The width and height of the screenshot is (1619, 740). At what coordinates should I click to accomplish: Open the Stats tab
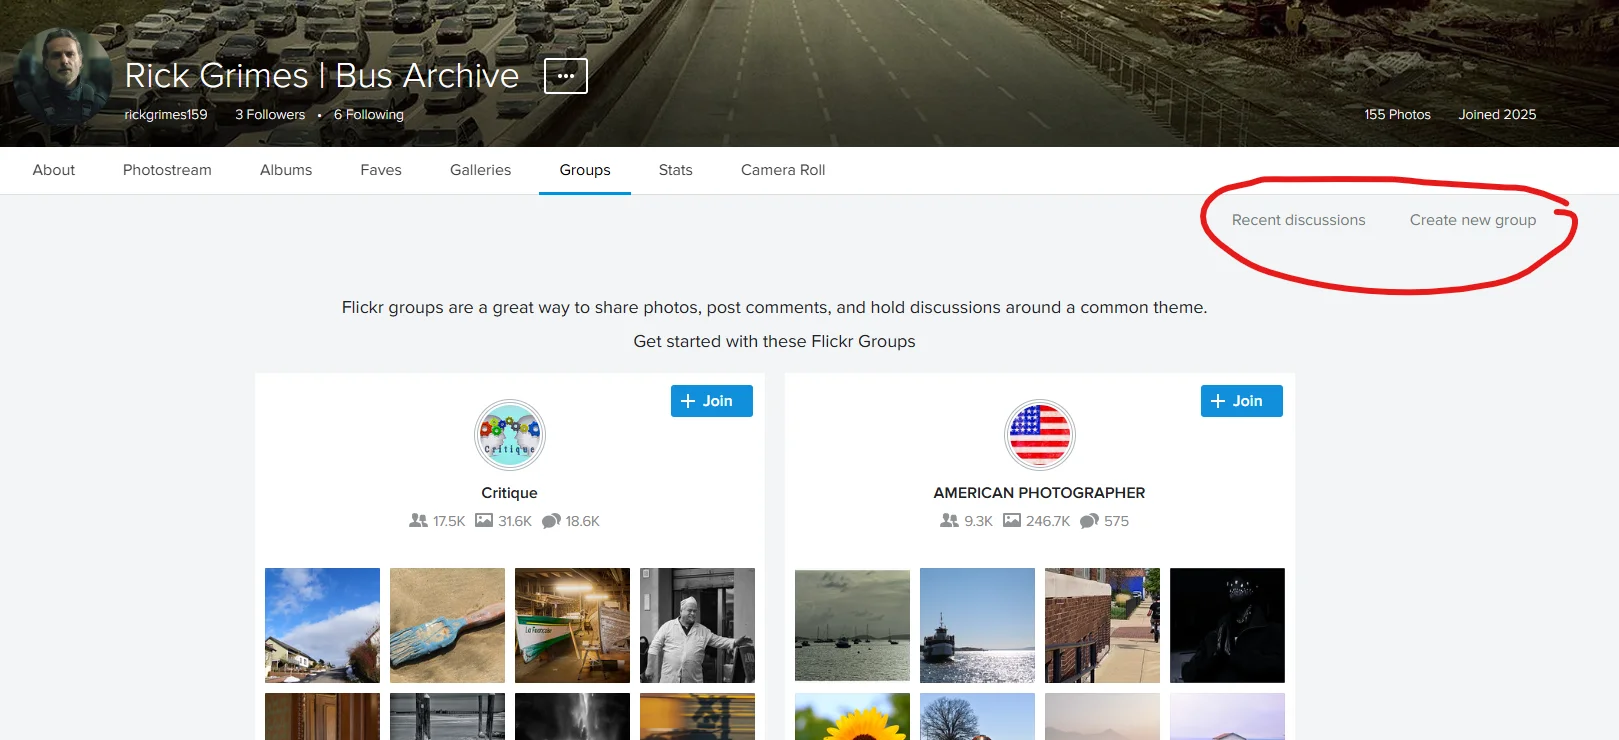point(675,170)
